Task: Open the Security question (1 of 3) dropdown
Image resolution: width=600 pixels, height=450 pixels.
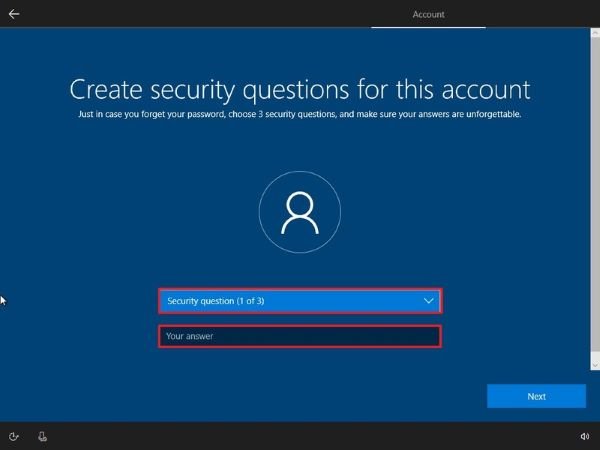Action: tap(300, 301)
